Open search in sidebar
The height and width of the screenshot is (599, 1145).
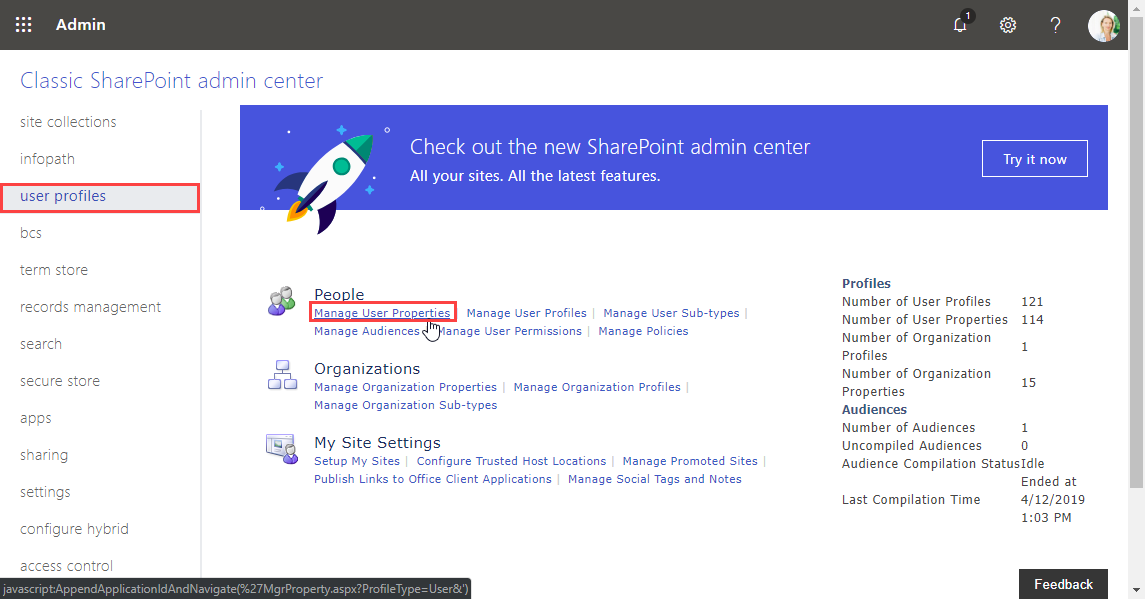(41, 344)
